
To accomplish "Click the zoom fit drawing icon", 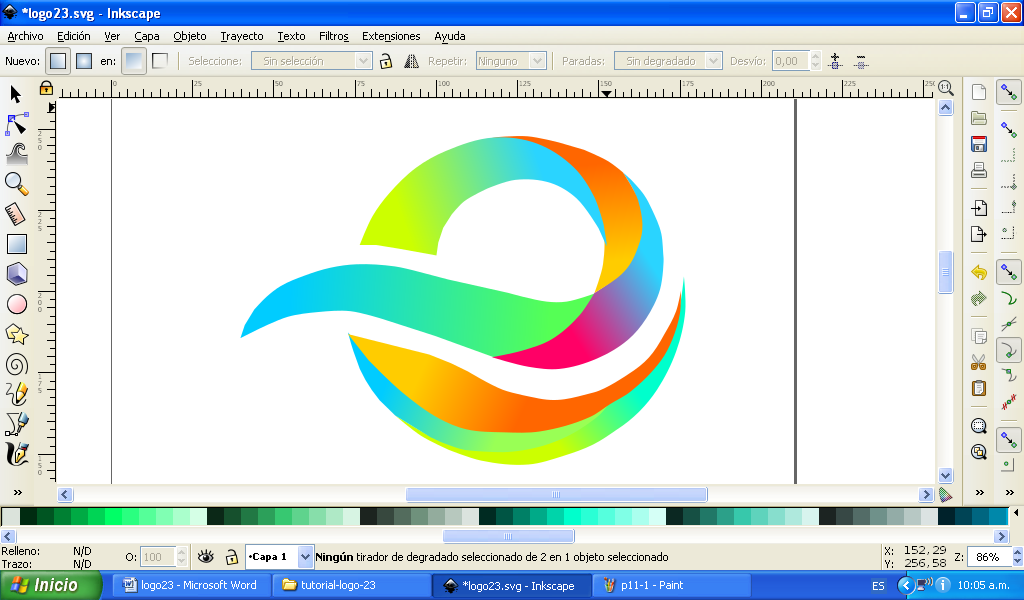I will pyautogui.click(x=978, y=452).
